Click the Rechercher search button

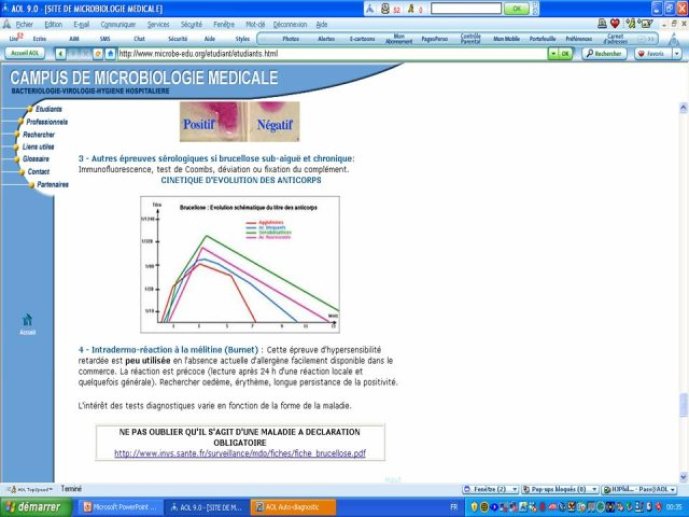[x=604, y=54]
